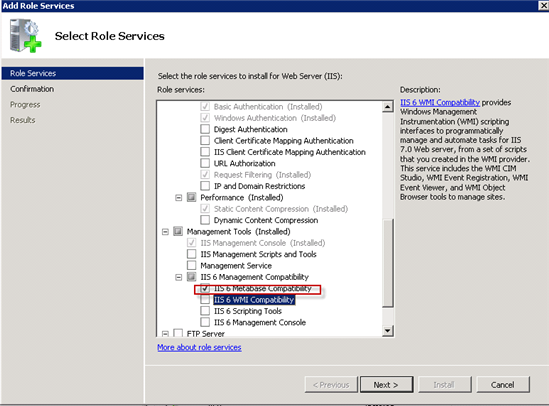549x406 pixels.
Task: Collapse the FTP Server tree node
Action: tap(165, 334)
